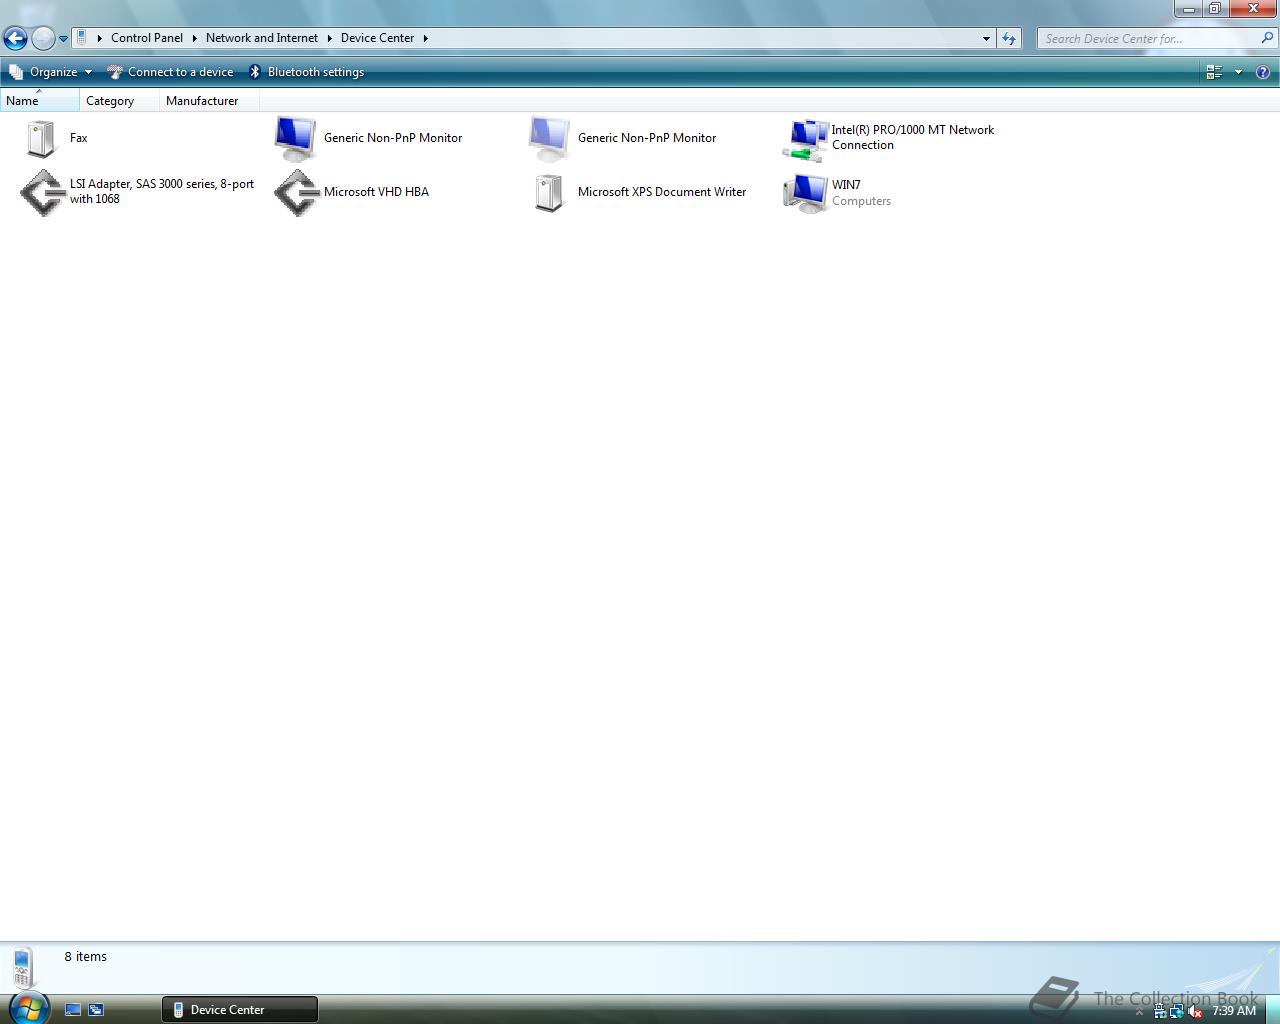Click the Start orb on taskbar

[x=27, y=1007]
